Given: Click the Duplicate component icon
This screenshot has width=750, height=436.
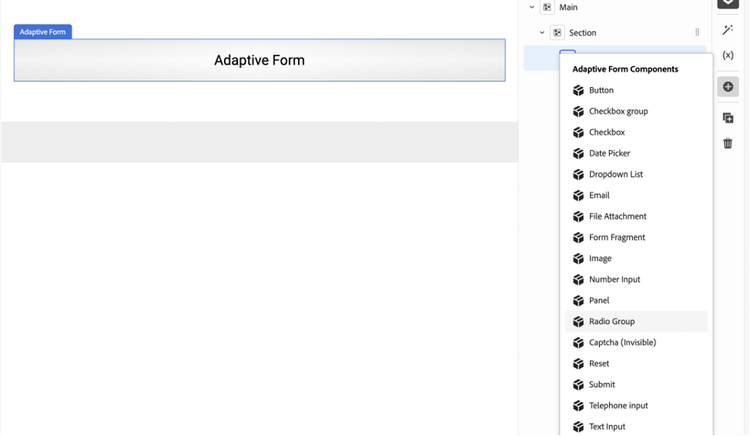Looking at the screenshot, I should (x=728, y=118).
